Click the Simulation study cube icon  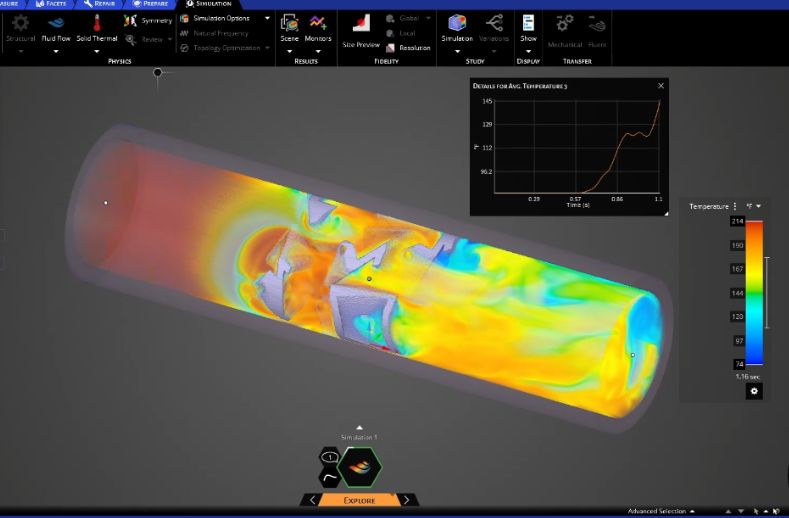tap(457, 23)
